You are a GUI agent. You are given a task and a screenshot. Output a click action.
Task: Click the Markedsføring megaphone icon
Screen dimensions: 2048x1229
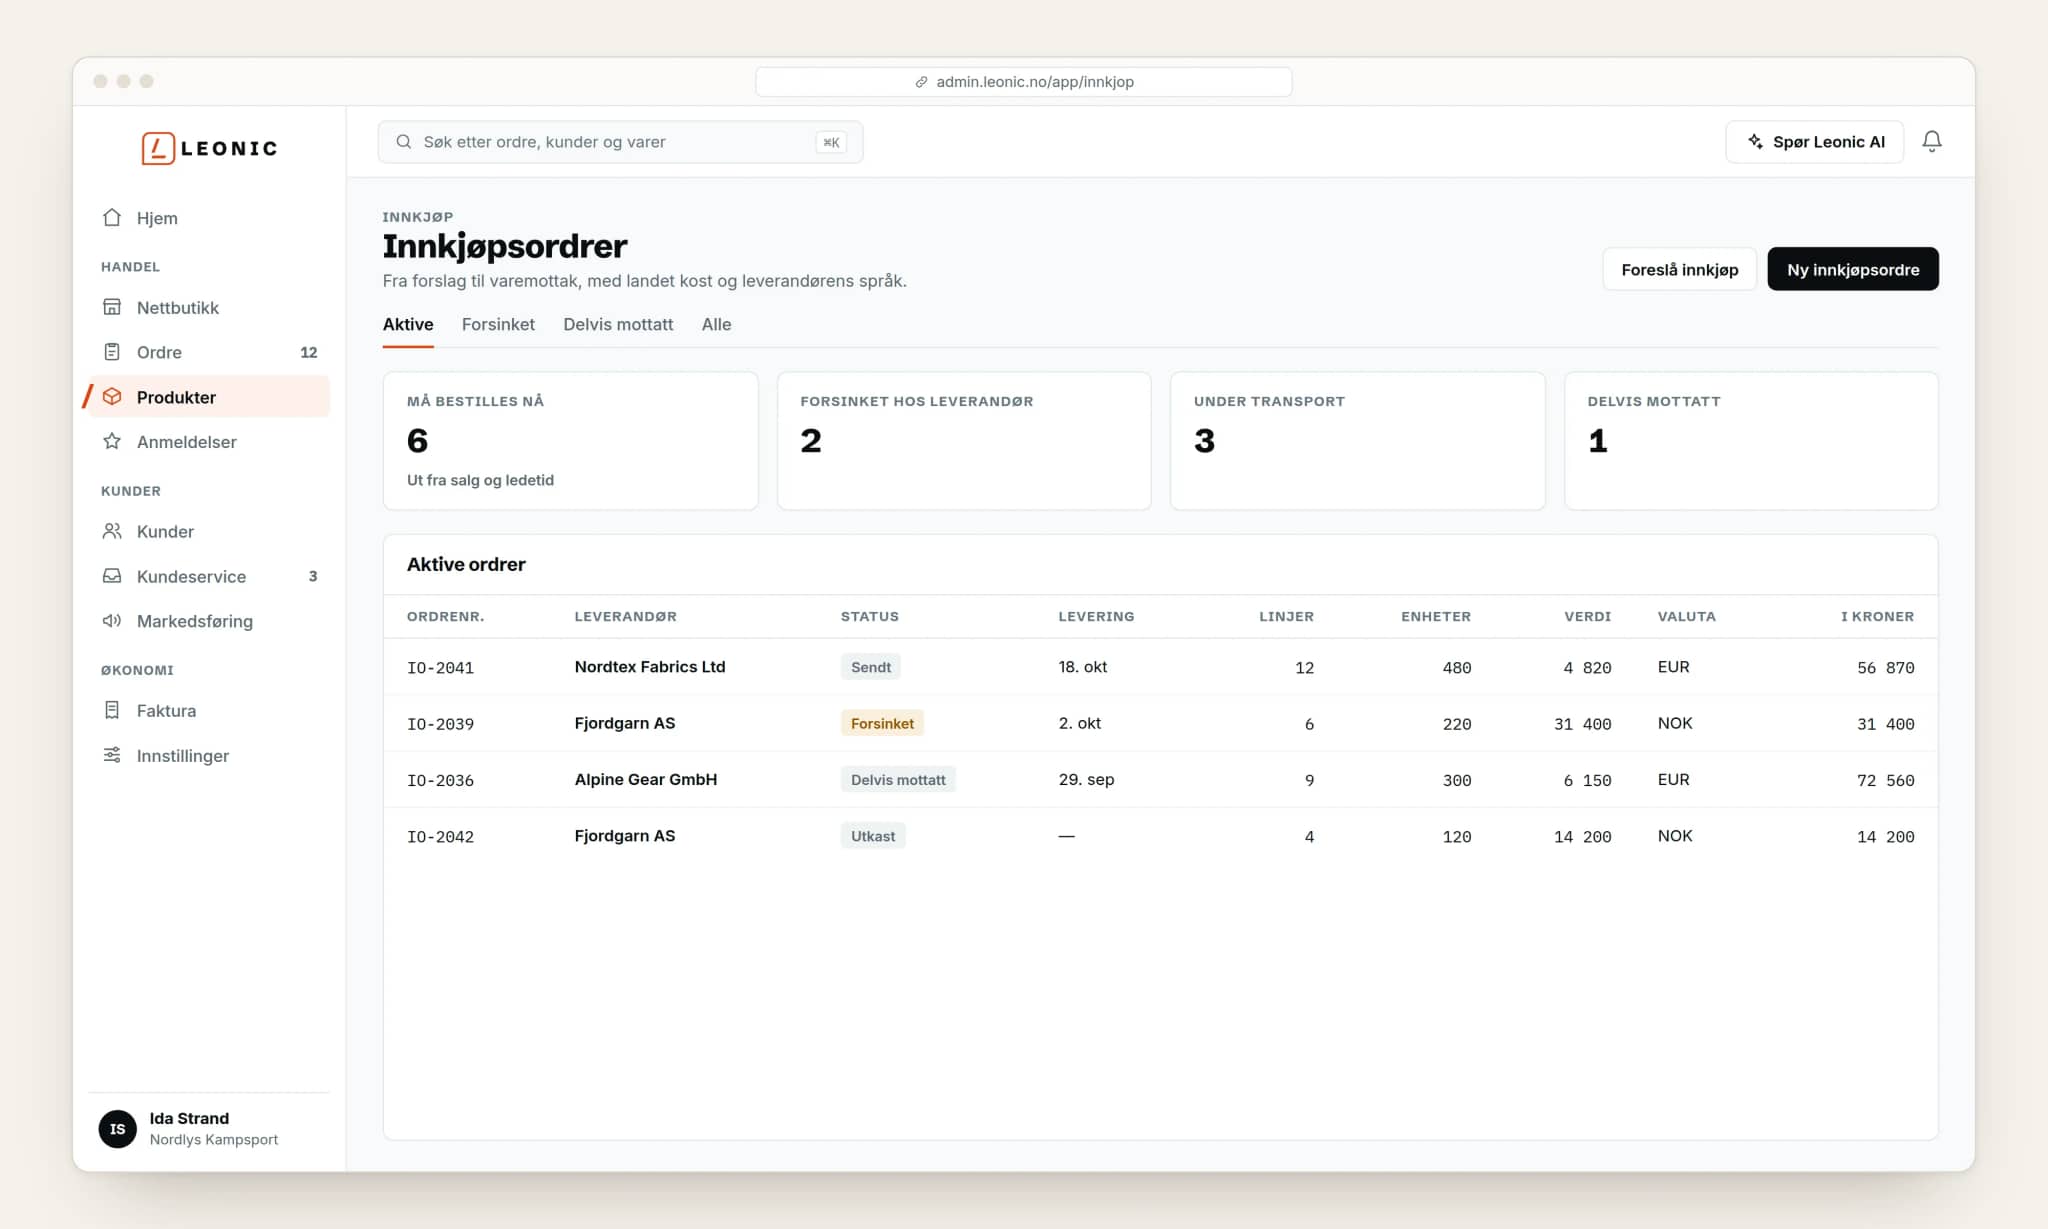click(112, 621)
